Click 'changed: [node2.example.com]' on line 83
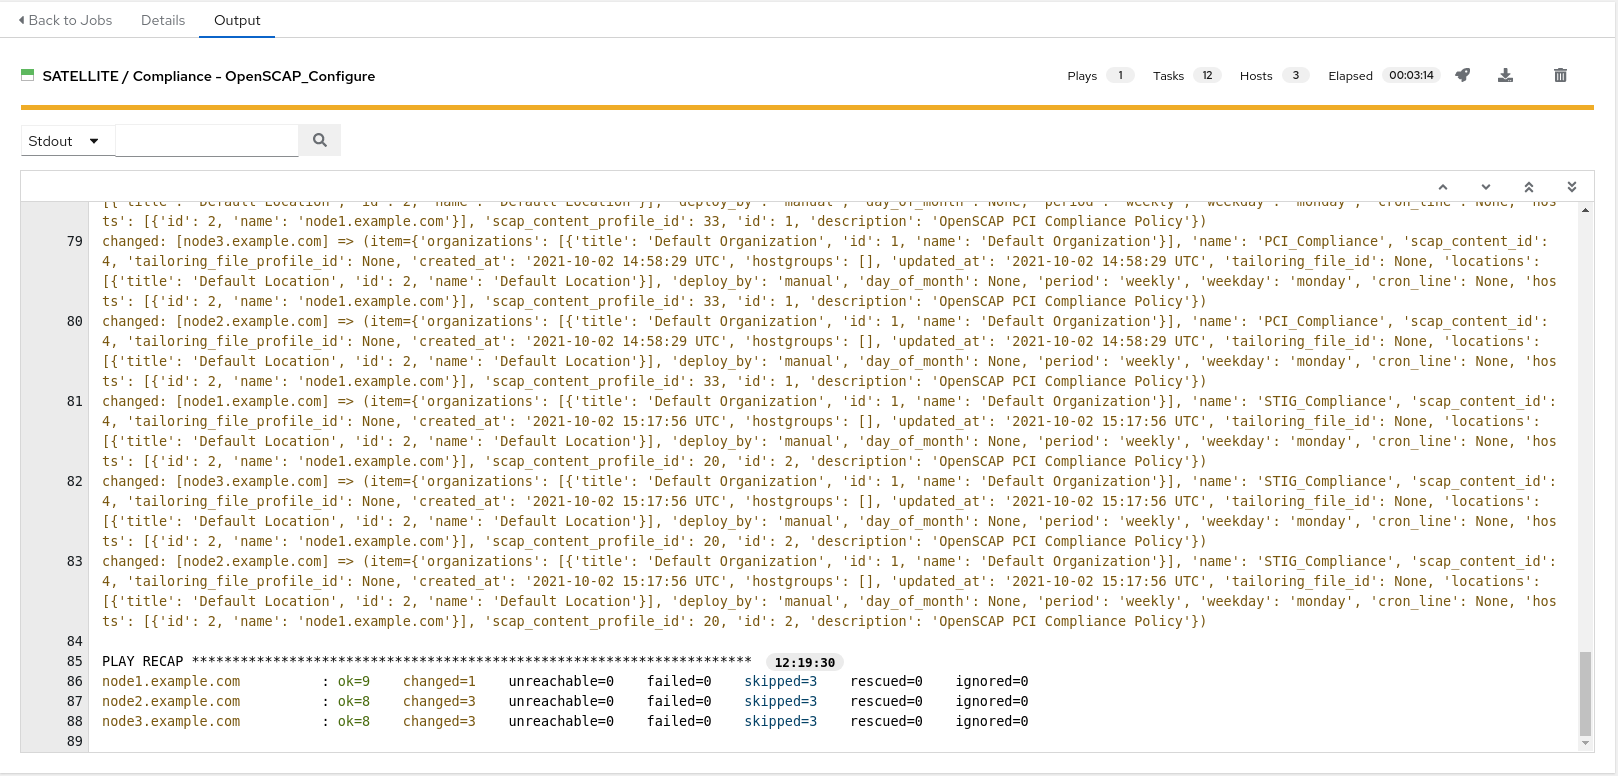1618x776 pixels. point(215,561)
